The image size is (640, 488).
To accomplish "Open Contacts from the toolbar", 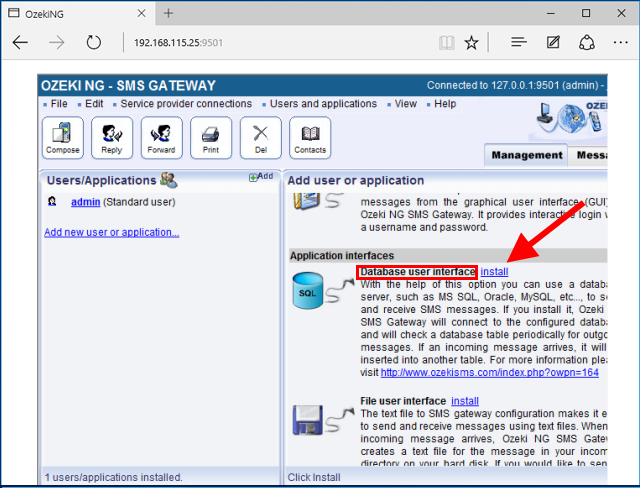I will (x=310, y=137).
